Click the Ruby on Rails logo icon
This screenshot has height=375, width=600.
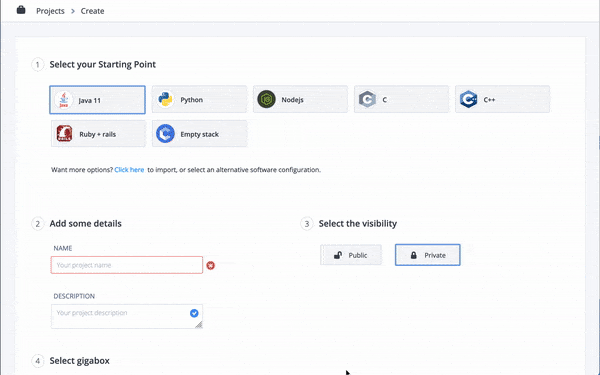[64, 134]
